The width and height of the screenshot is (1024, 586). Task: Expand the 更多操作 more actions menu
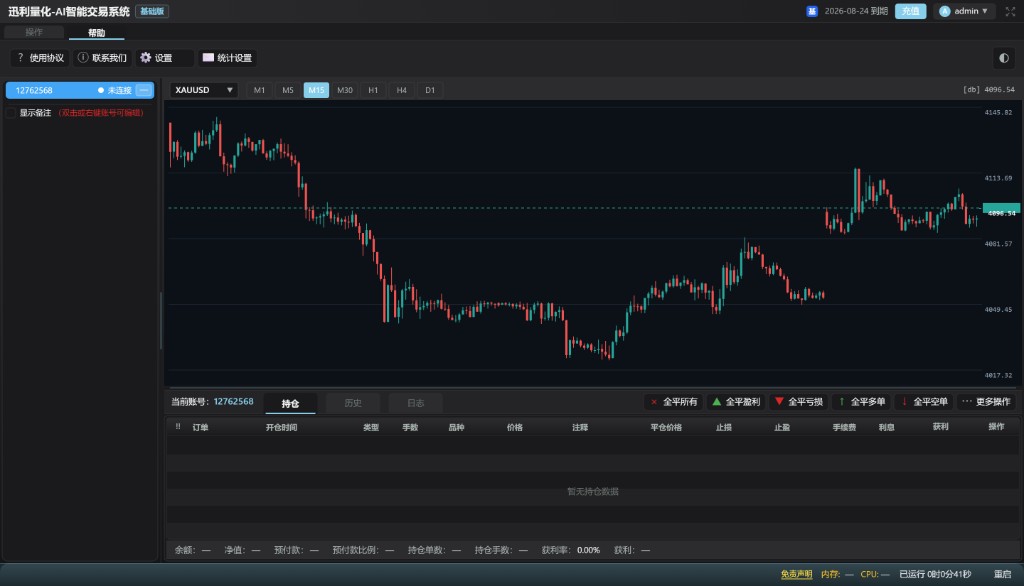986,402
